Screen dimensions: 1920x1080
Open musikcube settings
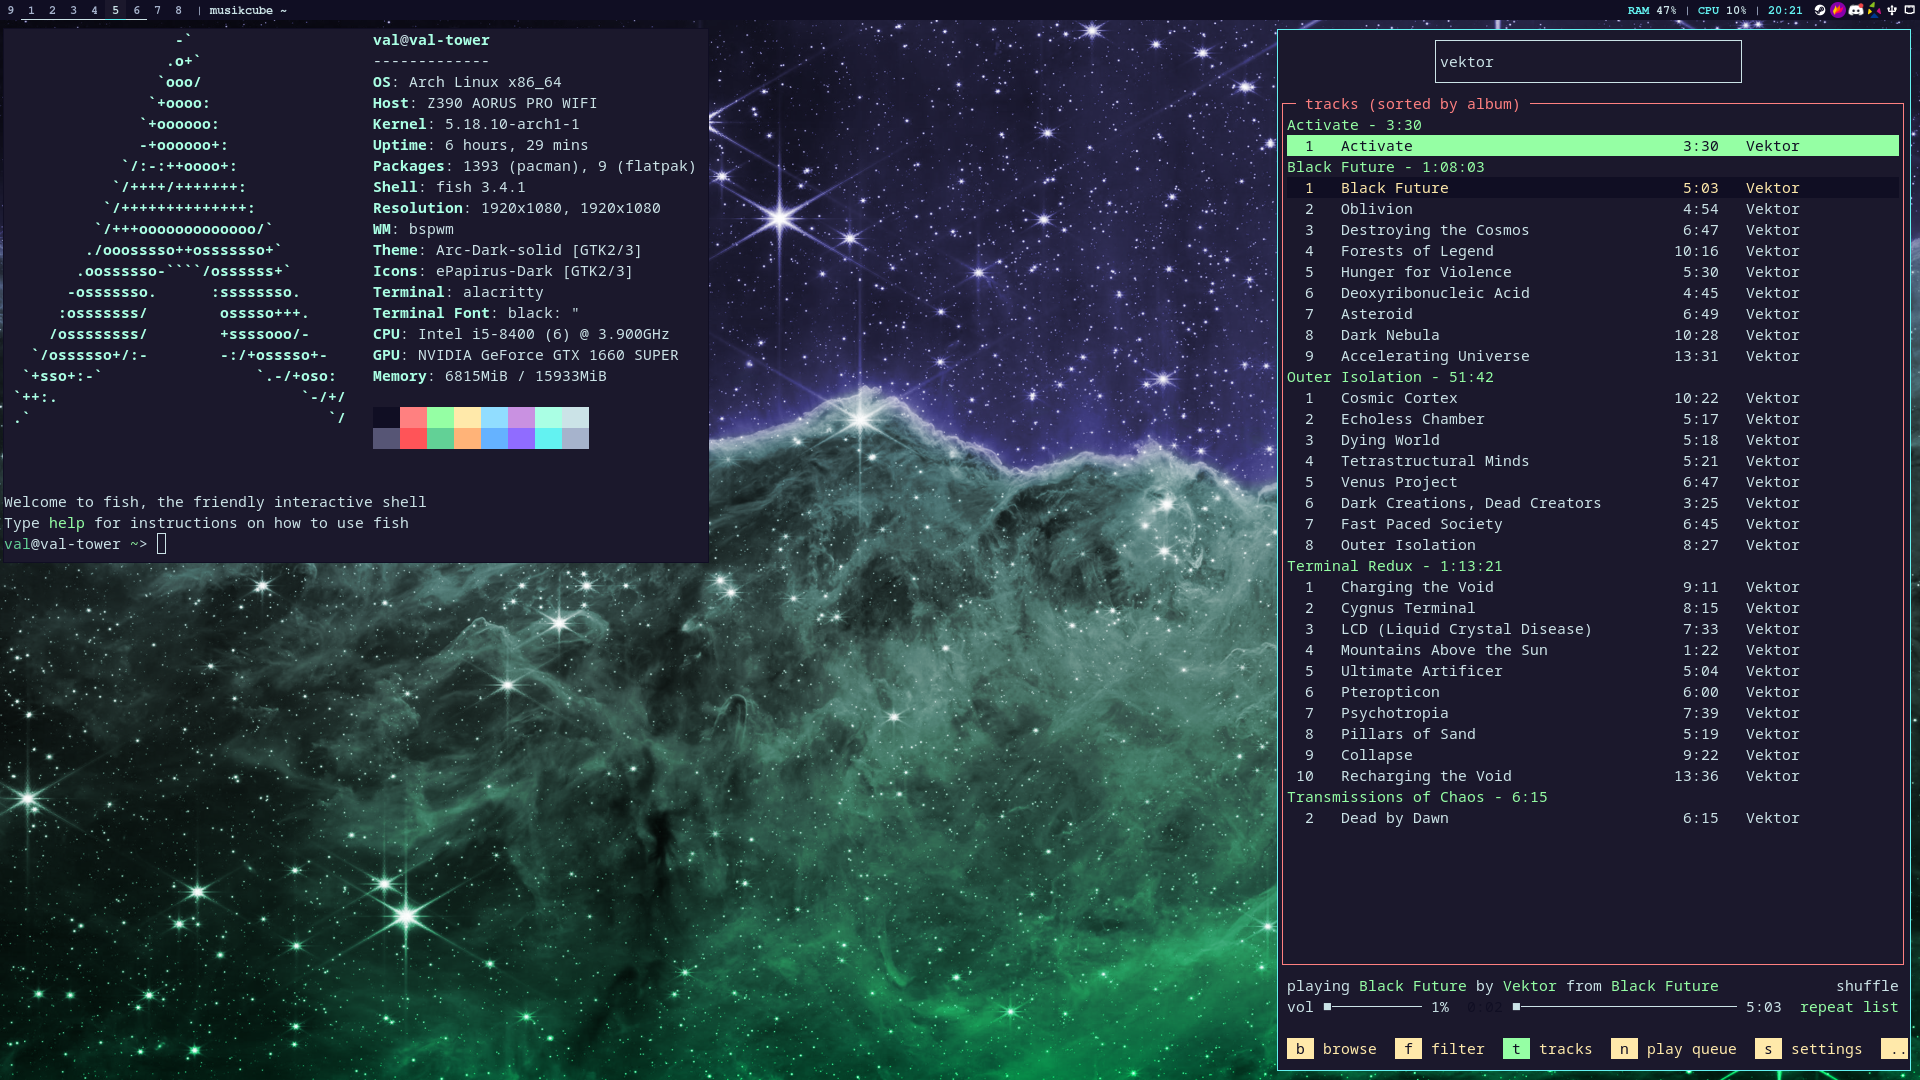click(x=1808, y=1048)
